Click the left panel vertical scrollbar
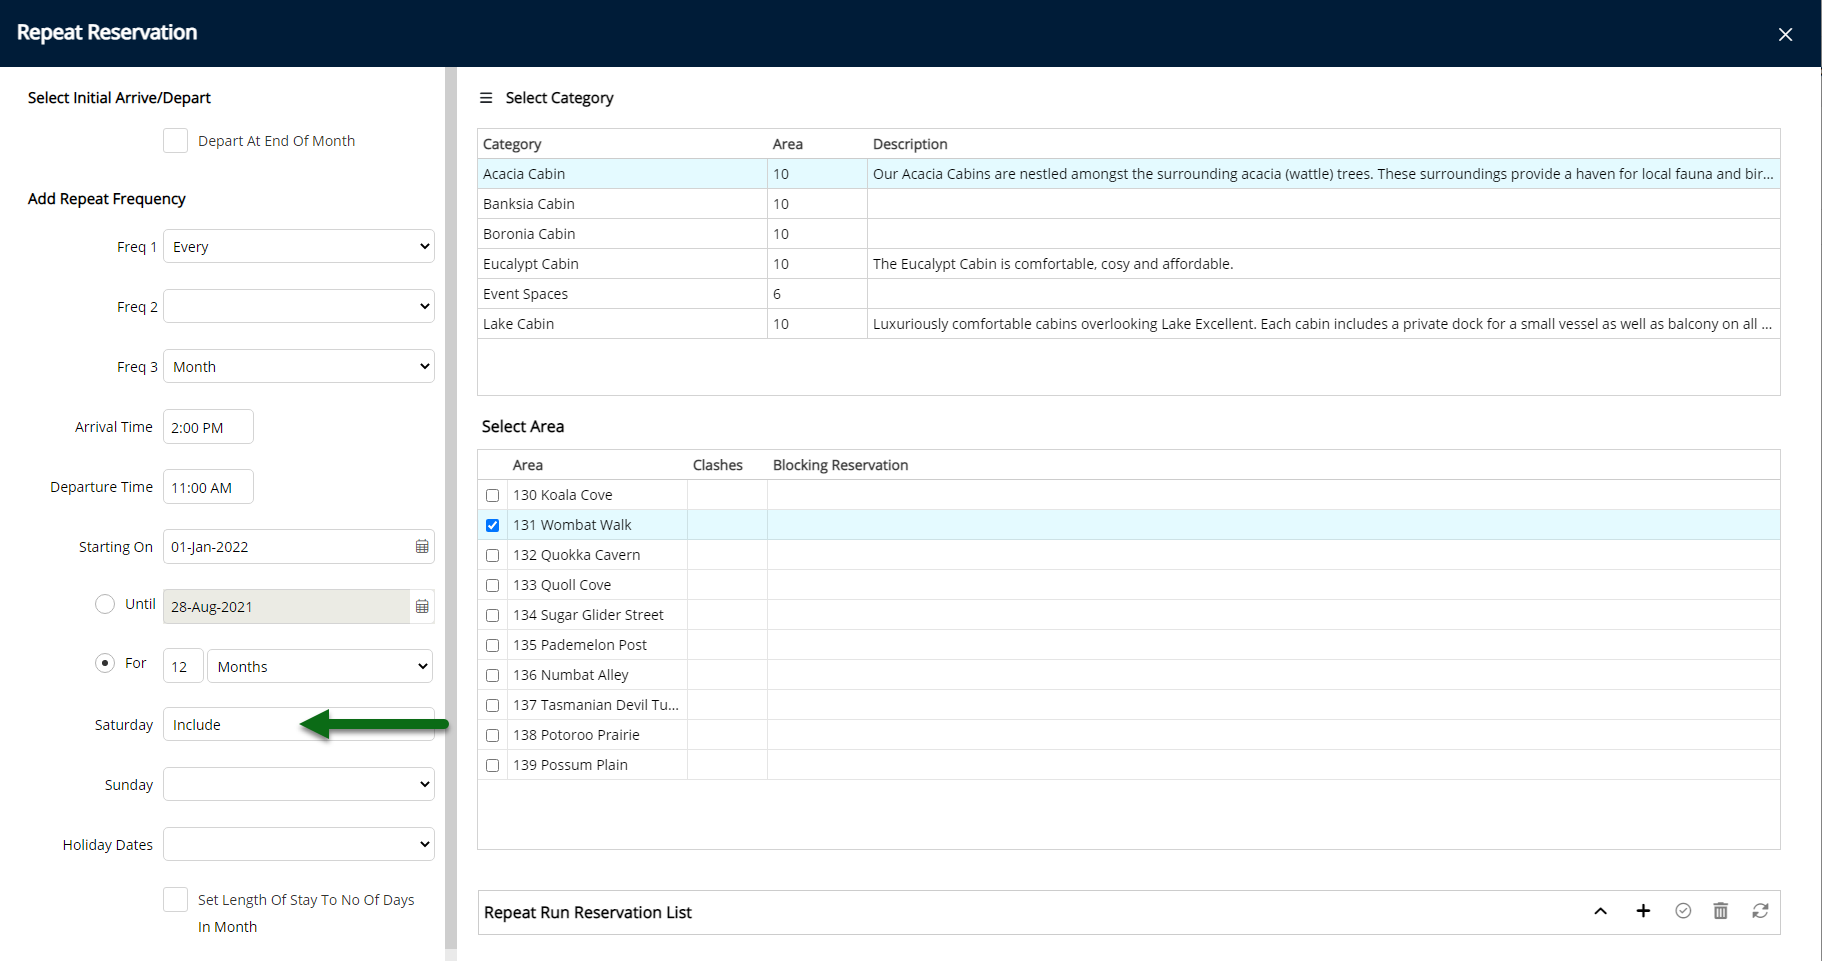1822x961 pixels. click(451, 508)
